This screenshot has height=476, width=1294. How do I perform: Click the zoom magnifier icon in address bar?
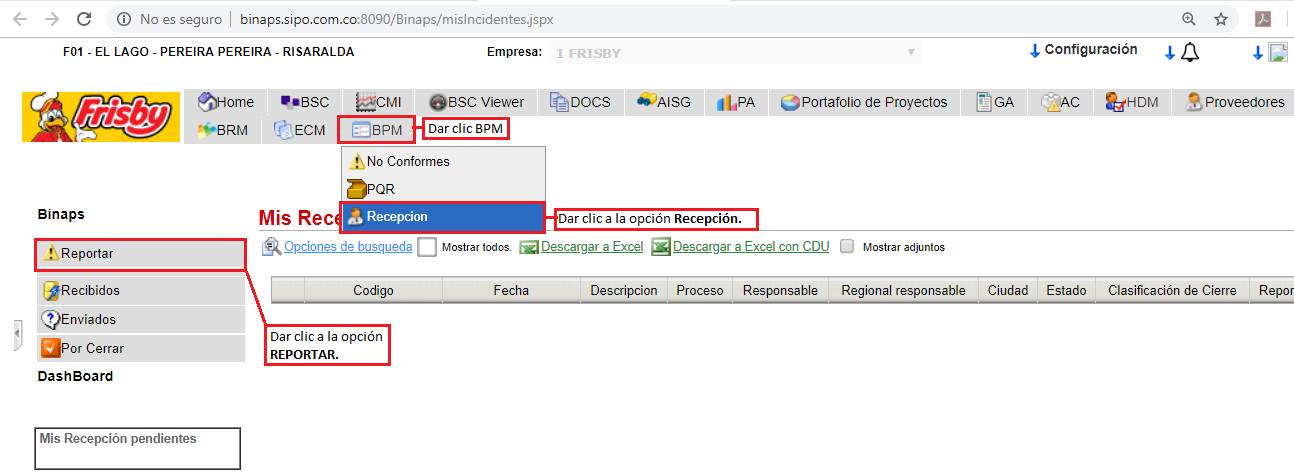(1189, 19)
